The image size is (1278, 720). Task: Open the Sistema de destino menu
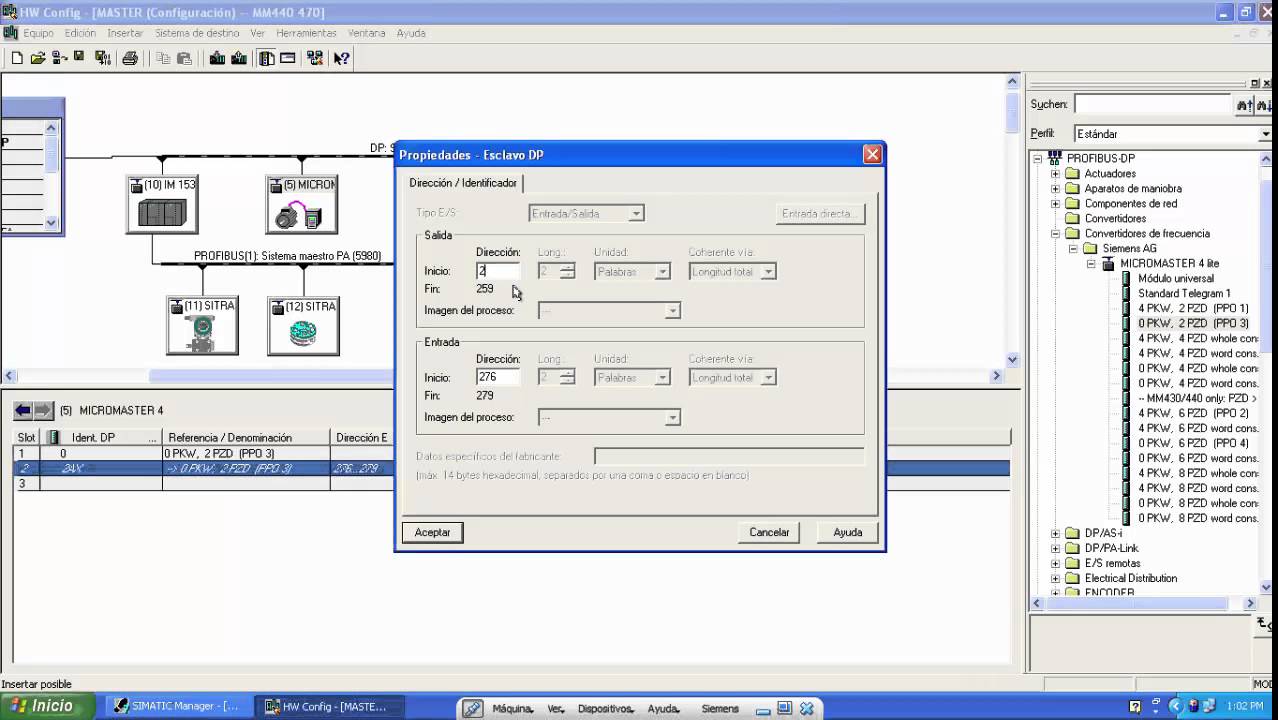(197, 33)
